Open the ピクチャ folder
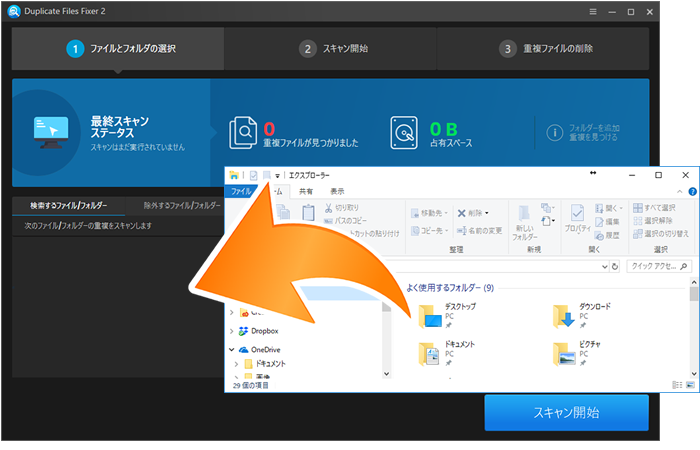The height and width of the screenshot is (450, 700). pyautogui.click(x=577, y=354)
